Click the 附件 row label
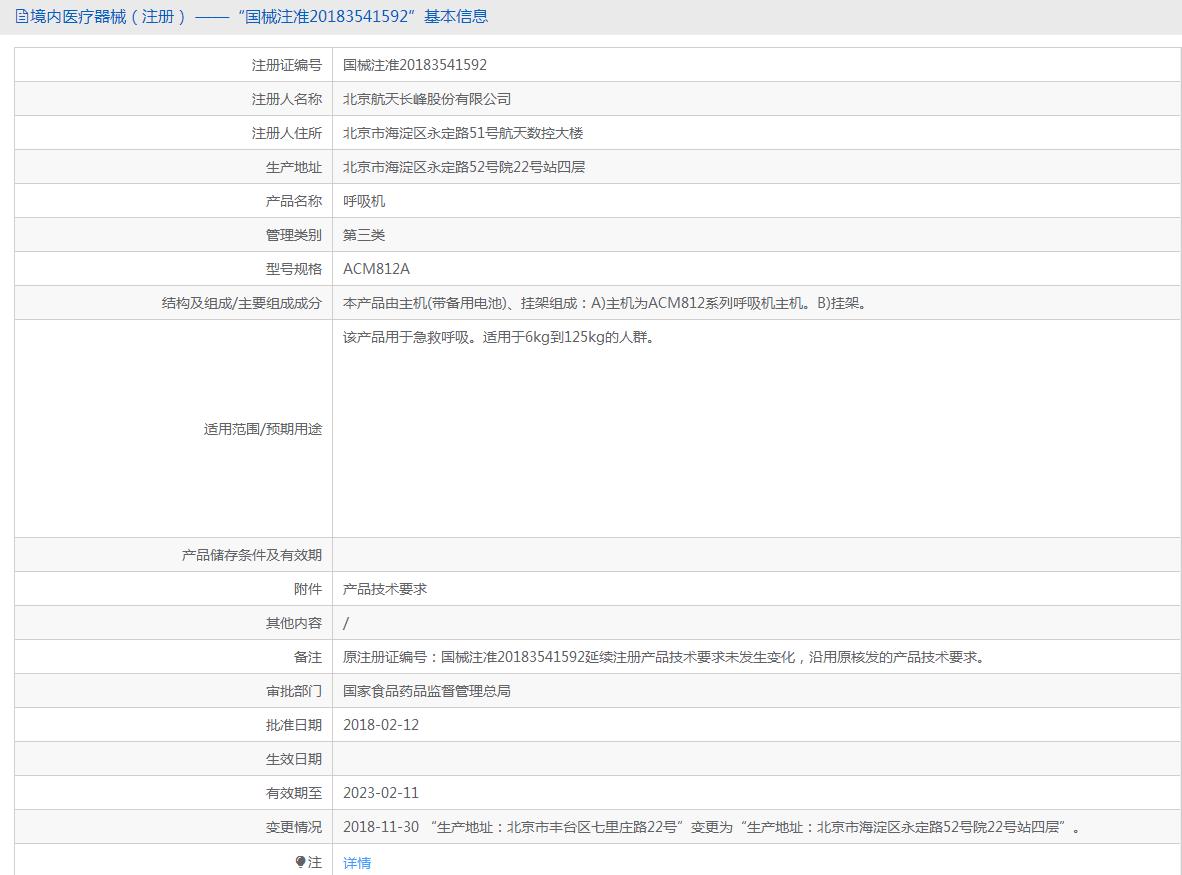Screen dimensions: 1182x875 (308, 589)
